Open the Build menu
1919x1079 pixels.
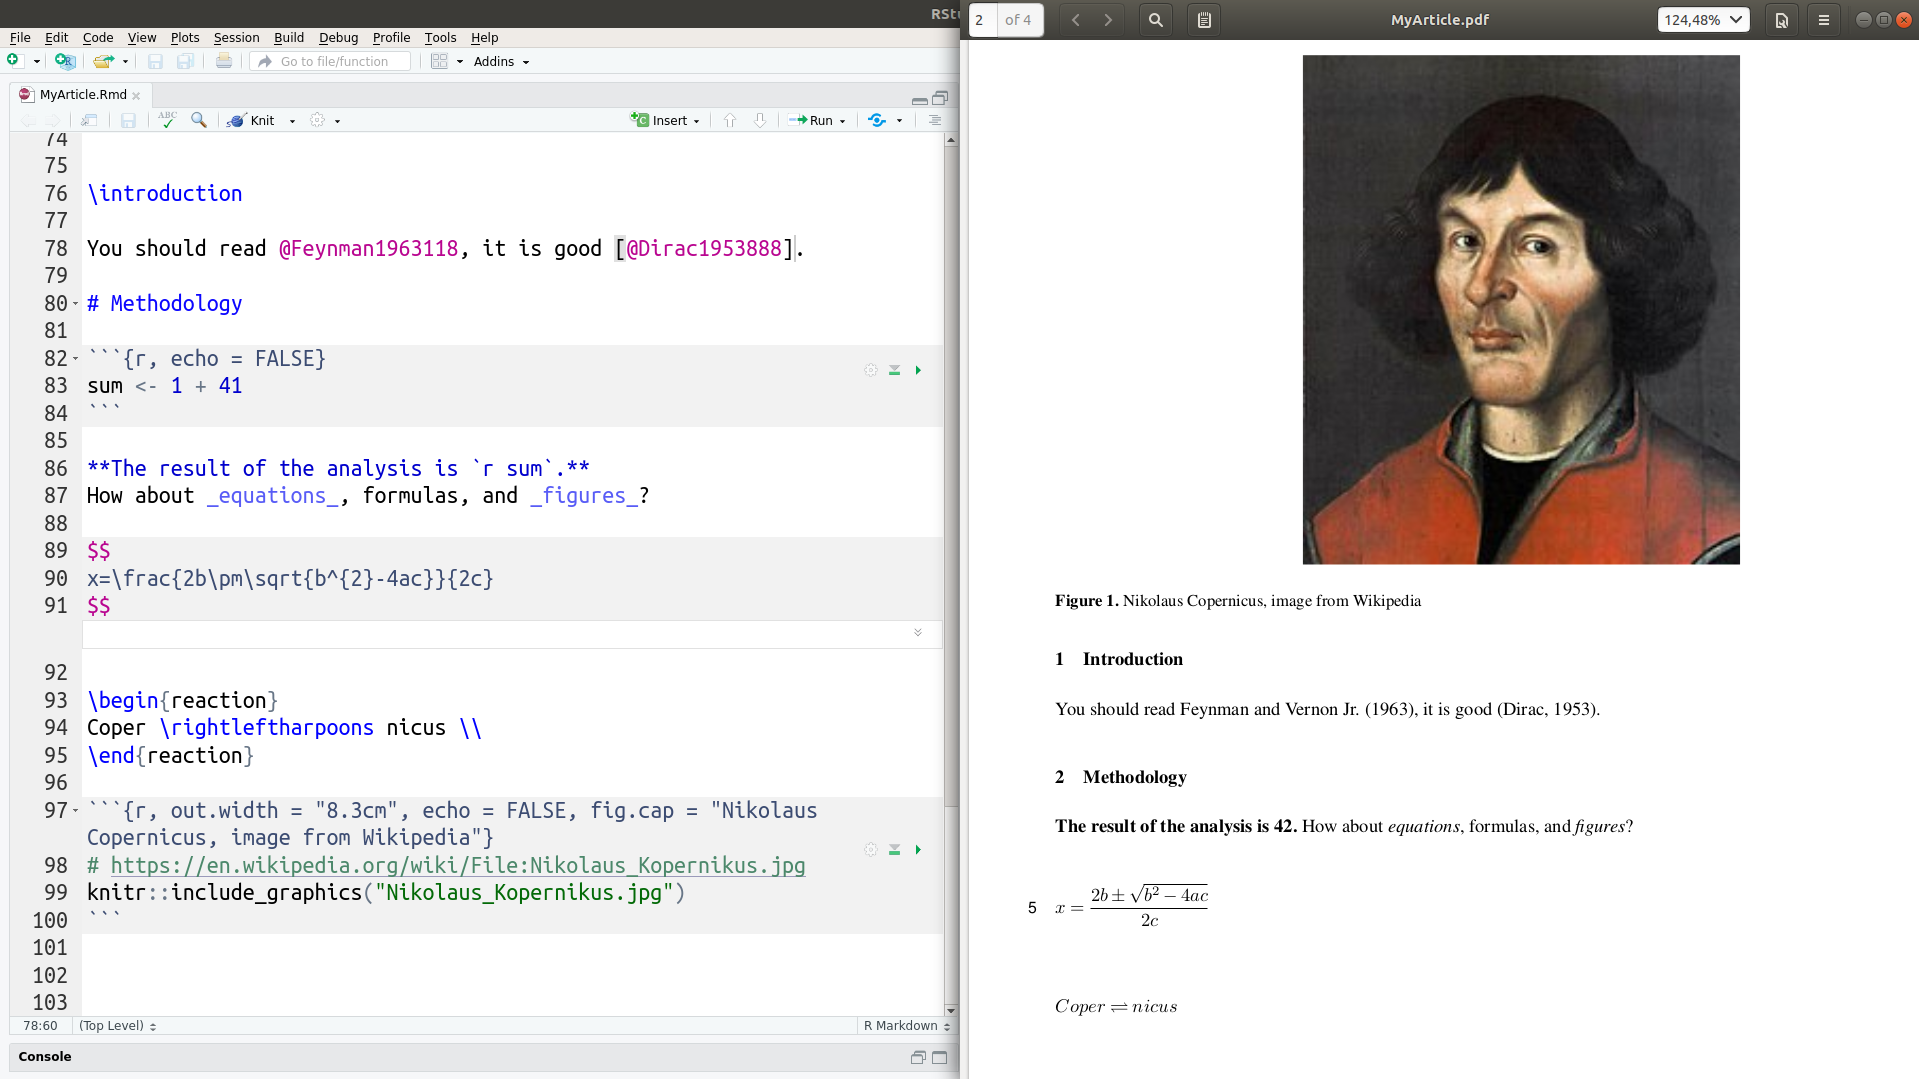289,37
